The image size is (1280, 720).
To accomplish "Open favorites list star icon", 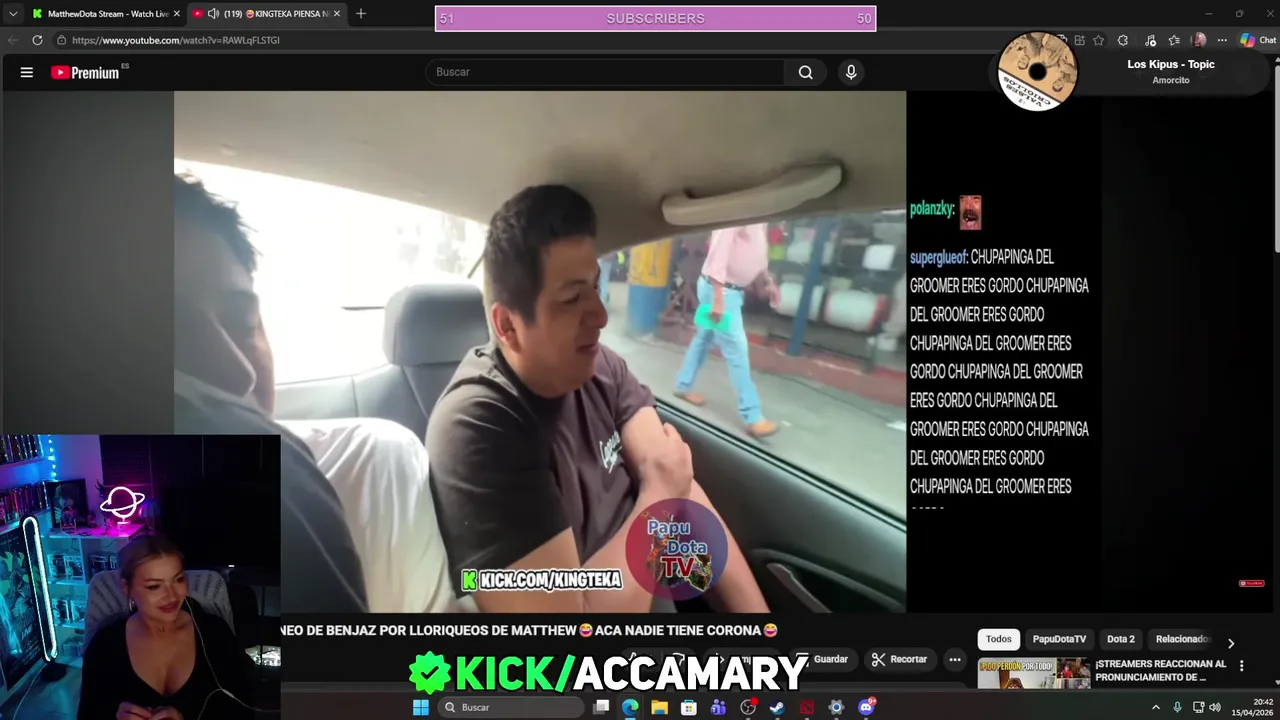I will [x=1174, y=40].
